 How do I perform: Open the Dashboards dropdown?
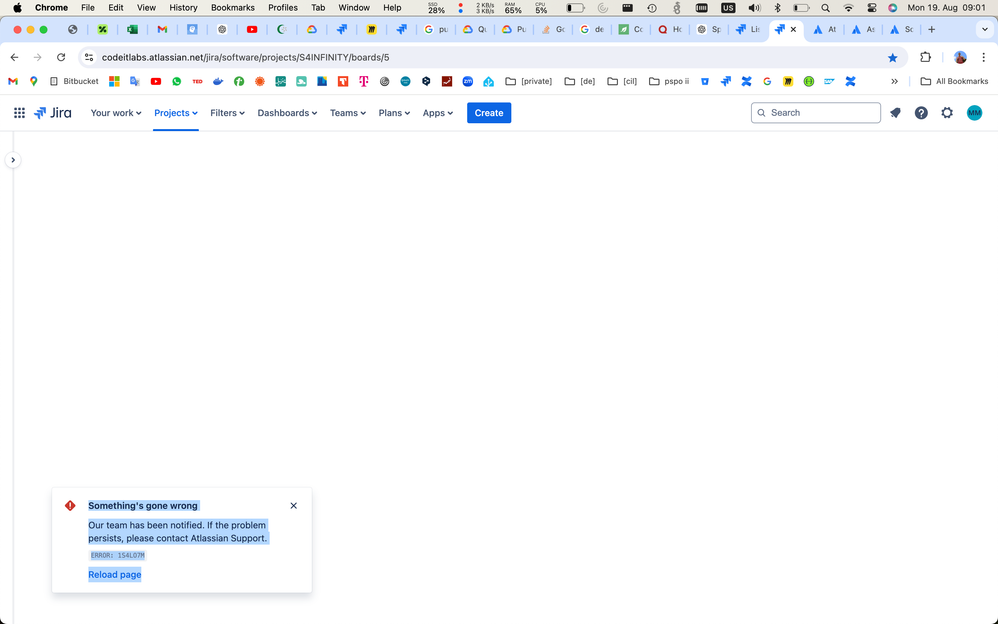tap(287, 113)
